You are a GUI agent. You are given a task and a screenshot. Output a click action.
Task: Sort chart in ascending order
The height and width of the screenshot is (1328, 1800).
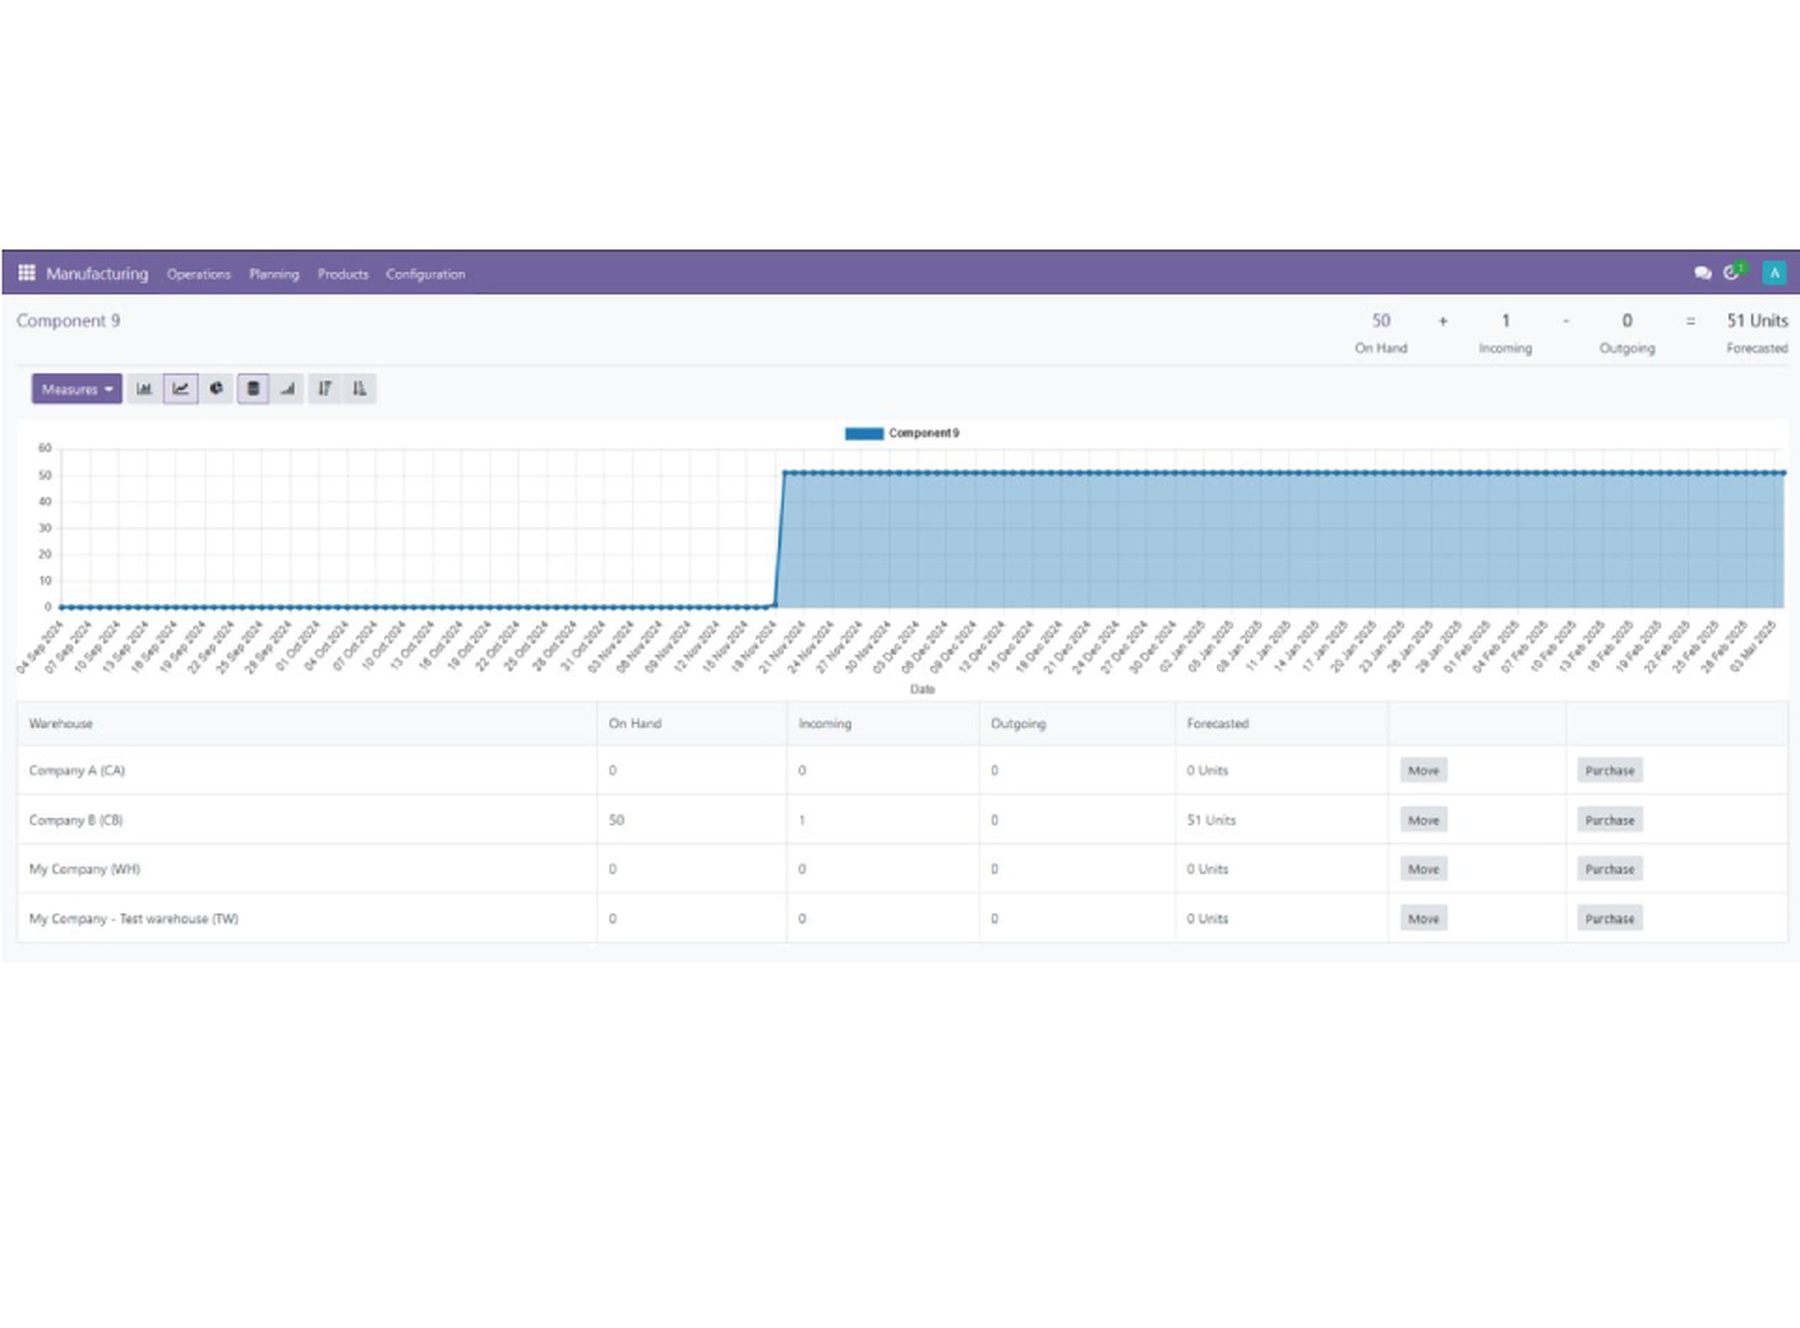pyautogui.click(x=359, y=389)
